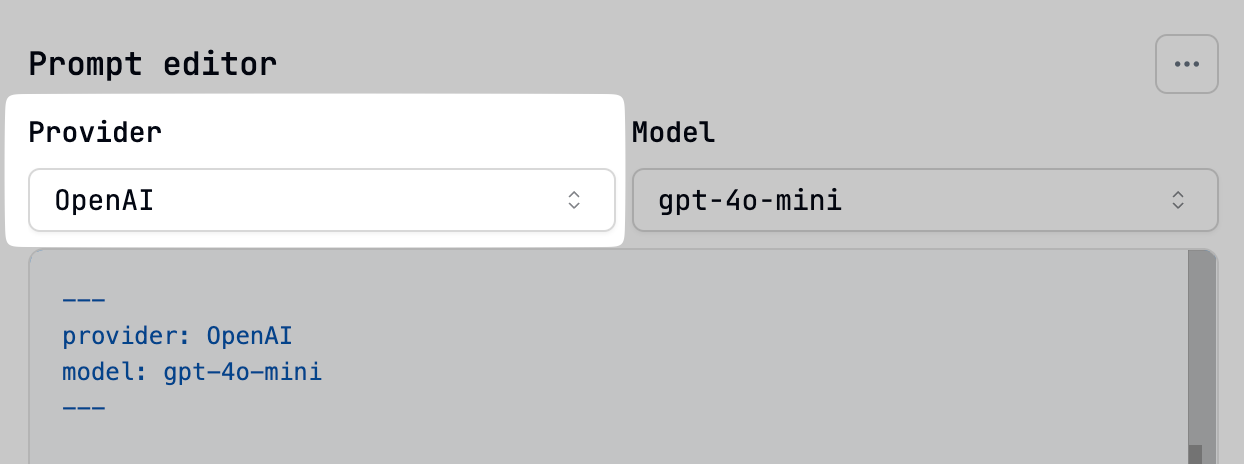Viewport: 1244px width, 464px height.
Task: Place cursor on 'model: gpt-4o-mini' line
Action: 192,372
